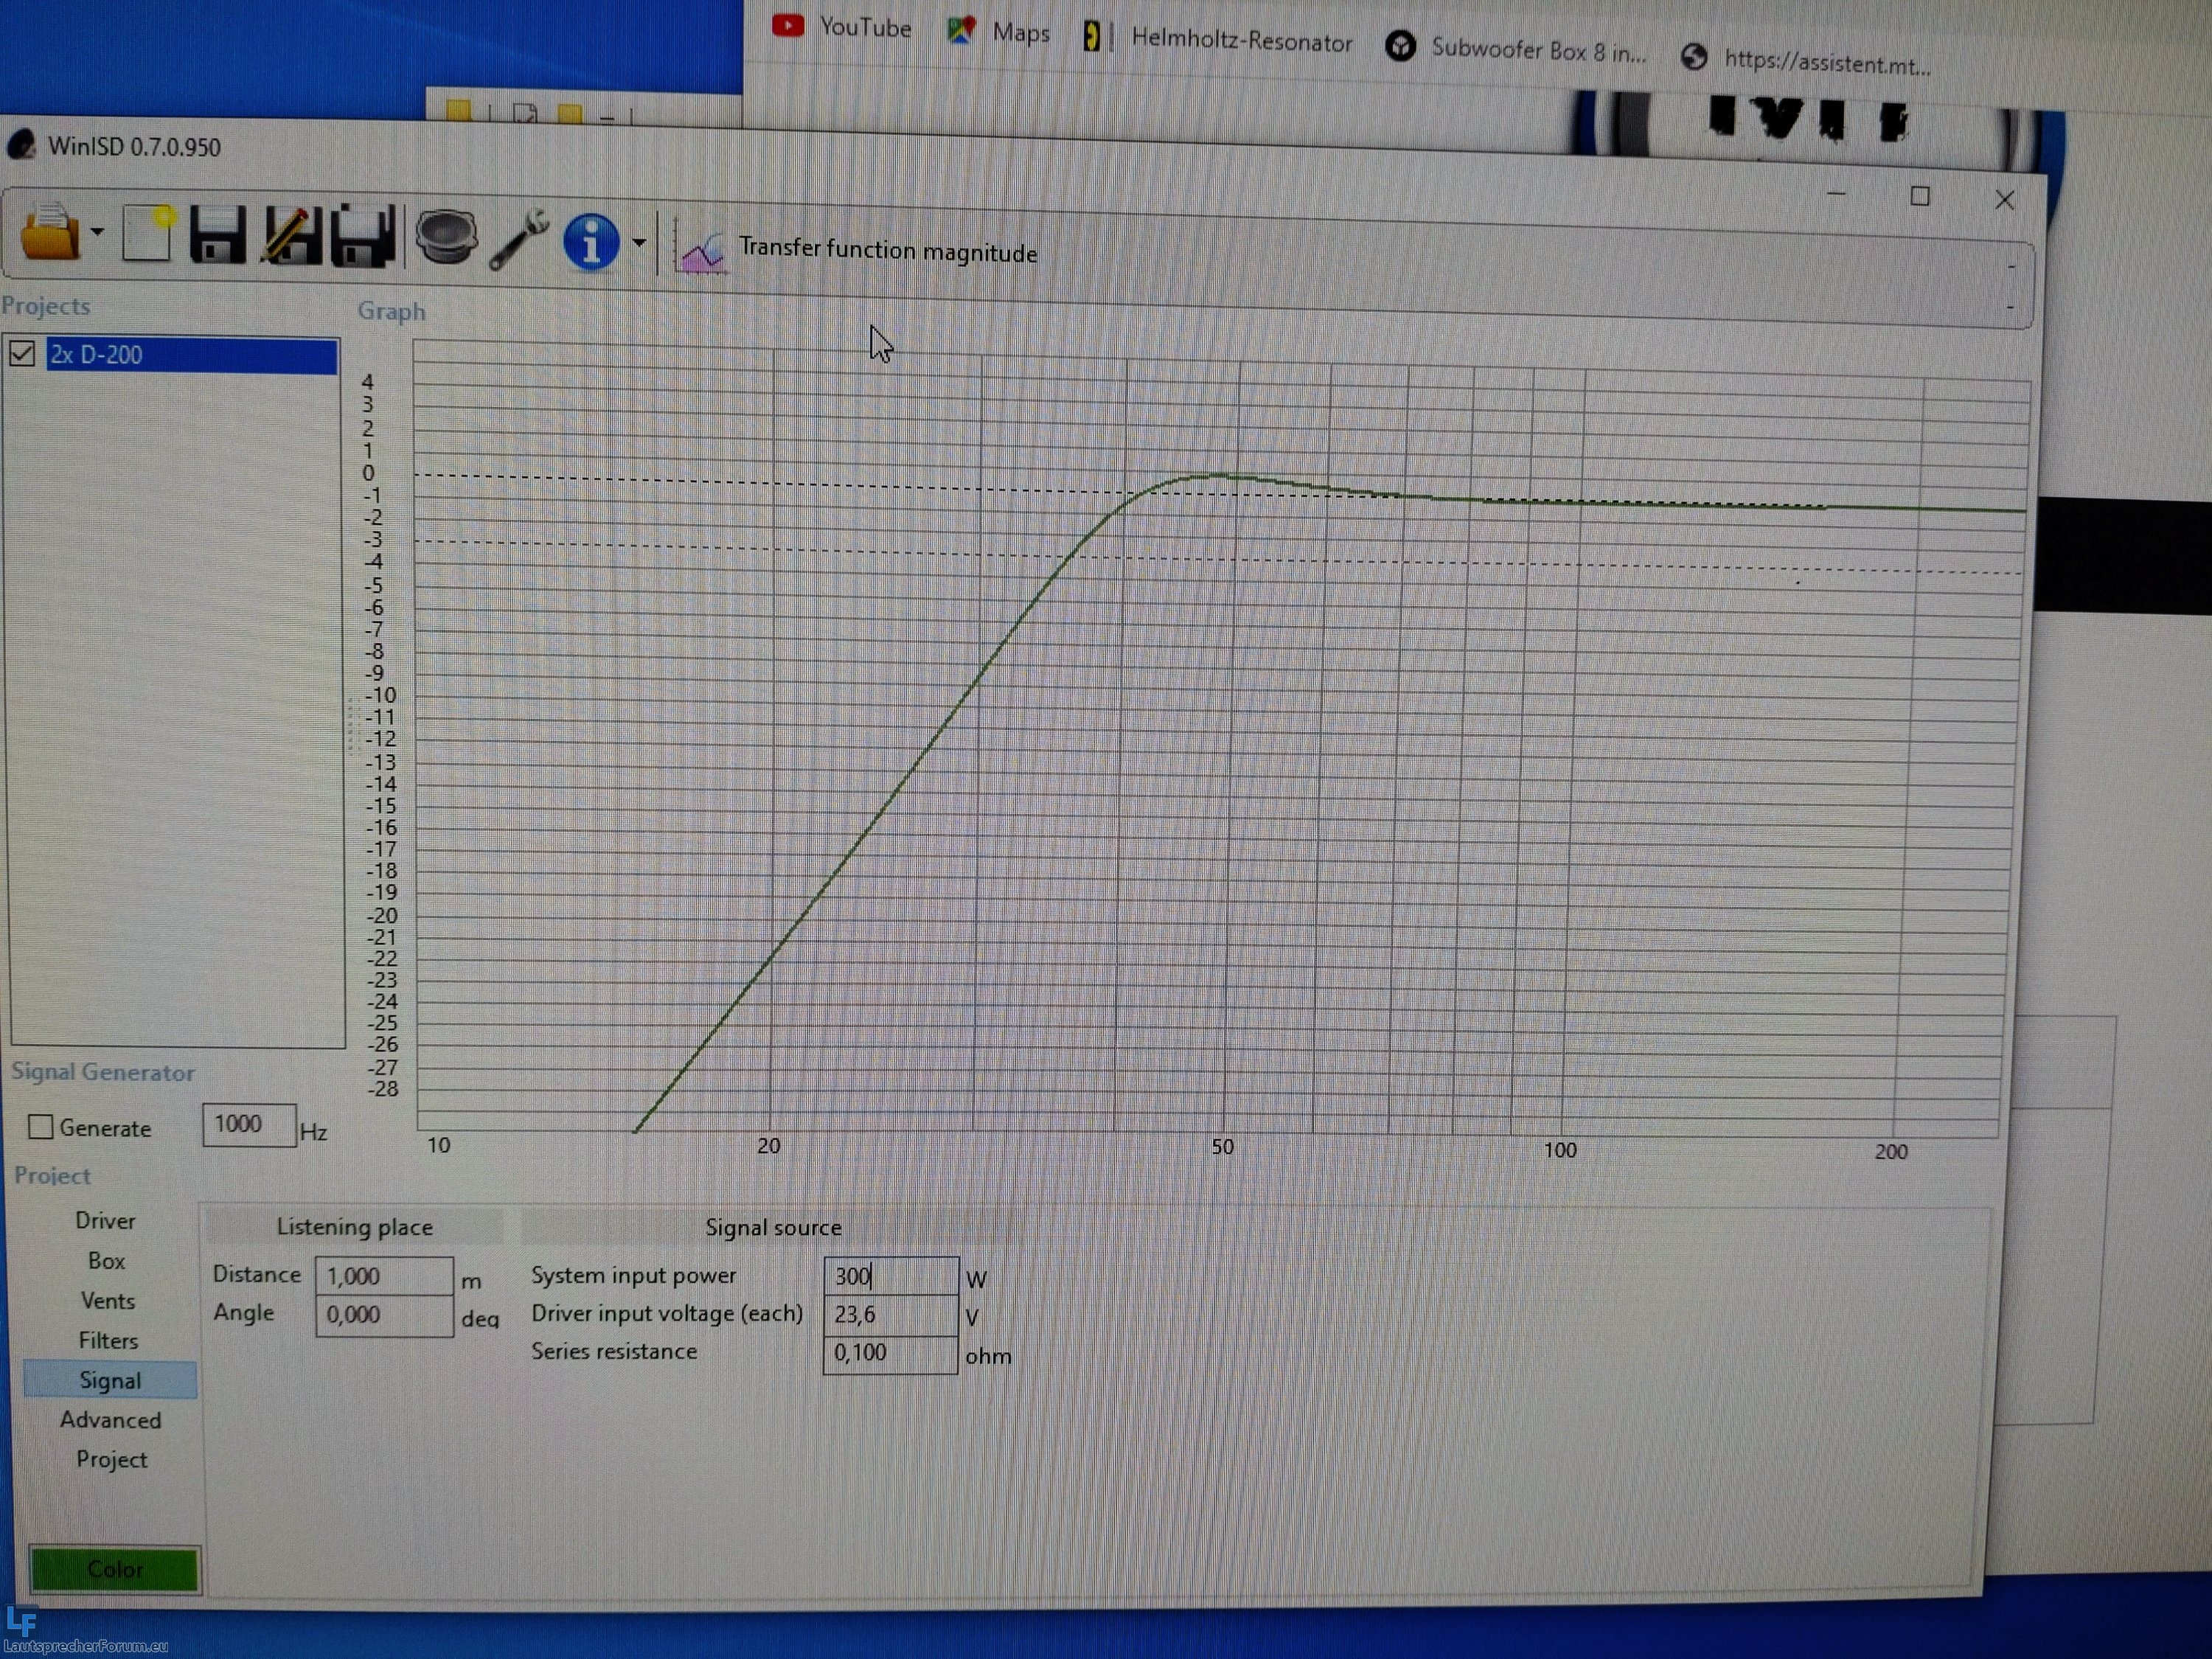Expand dropdown arrow beside info icon
Viewport: 2212px width, 1659px height.
[638, 243]
